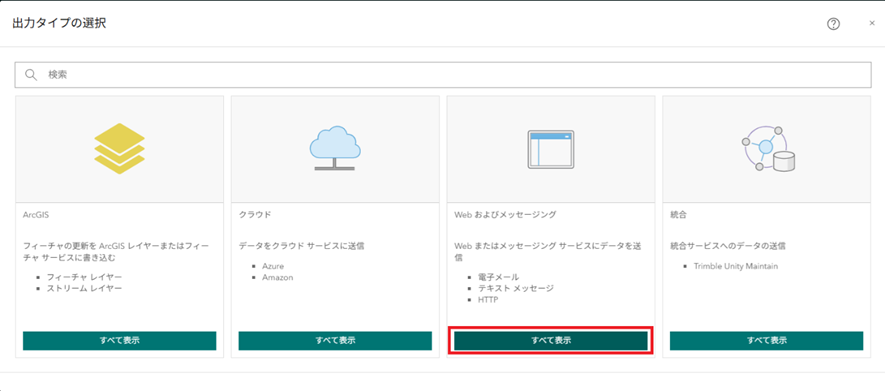Click the Amazon list item
Image resolution: width=885 pixels, height=391 pixels.
click(278, 278)
